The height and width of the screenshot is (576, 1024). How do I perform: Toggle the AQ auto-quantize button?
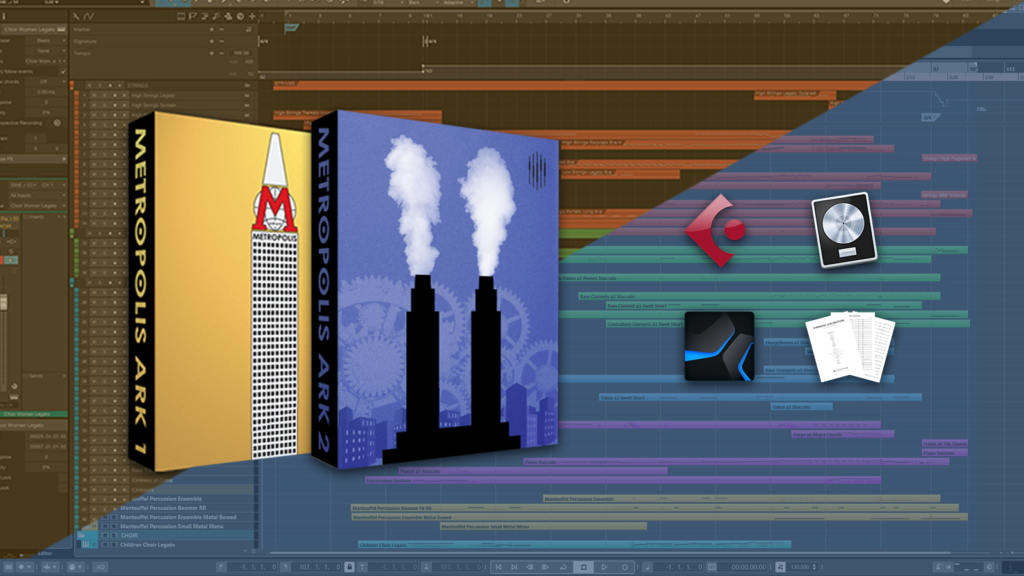100,567
